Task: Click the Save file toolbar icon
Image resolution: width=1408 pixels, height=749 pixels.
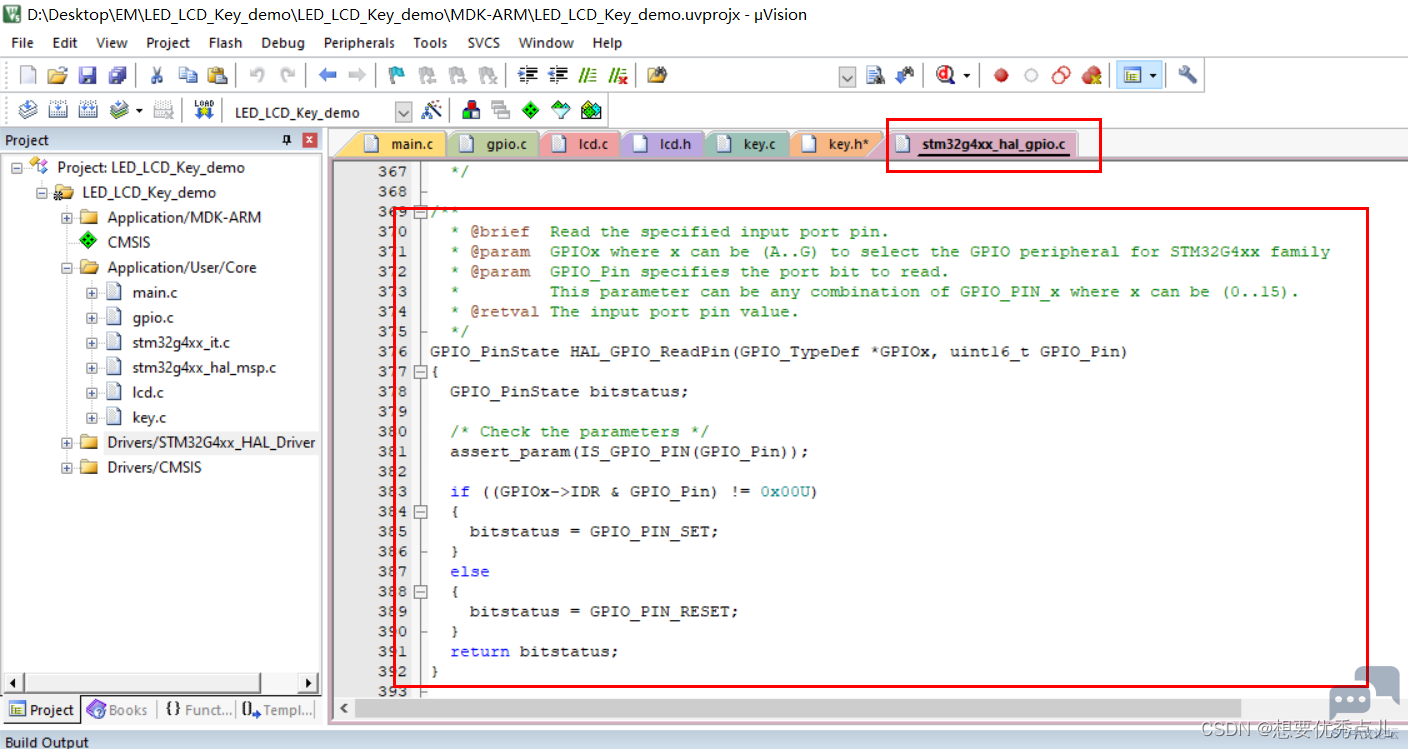Action: point(87,75)
